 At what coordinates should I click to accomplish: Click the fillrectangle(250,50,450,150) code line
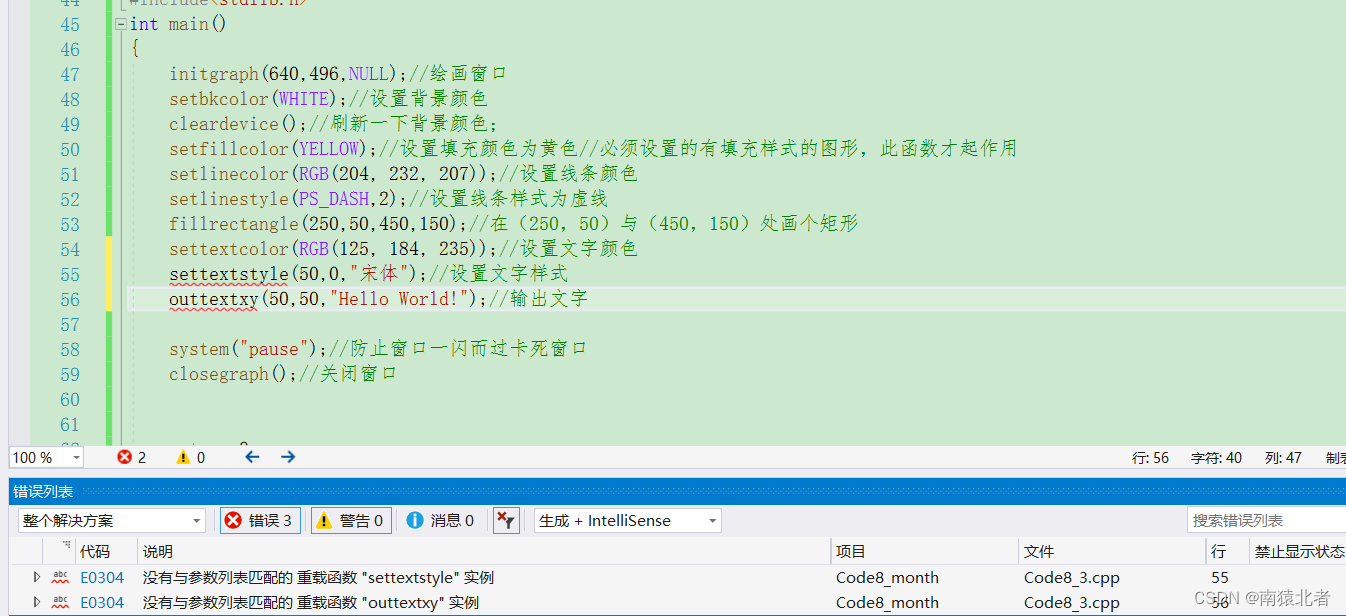tap(513, 224)
